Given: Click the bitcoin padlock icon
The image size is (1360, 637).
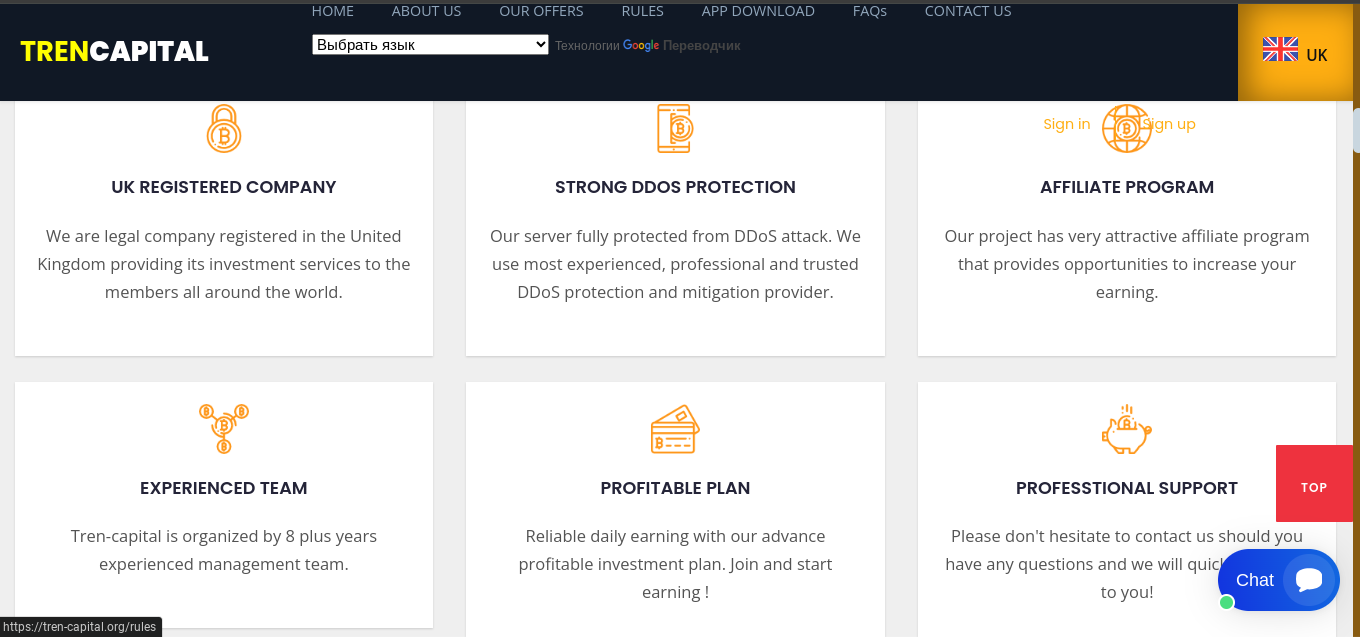Looking at the screenshot, I should [224, 129].
